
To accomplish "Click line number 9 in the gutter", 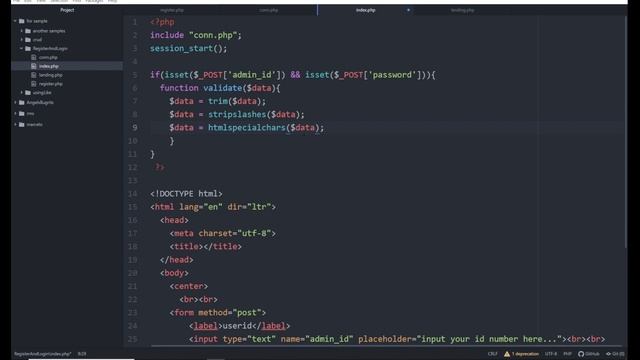I will pyautogui.click(x=135, y=128).
